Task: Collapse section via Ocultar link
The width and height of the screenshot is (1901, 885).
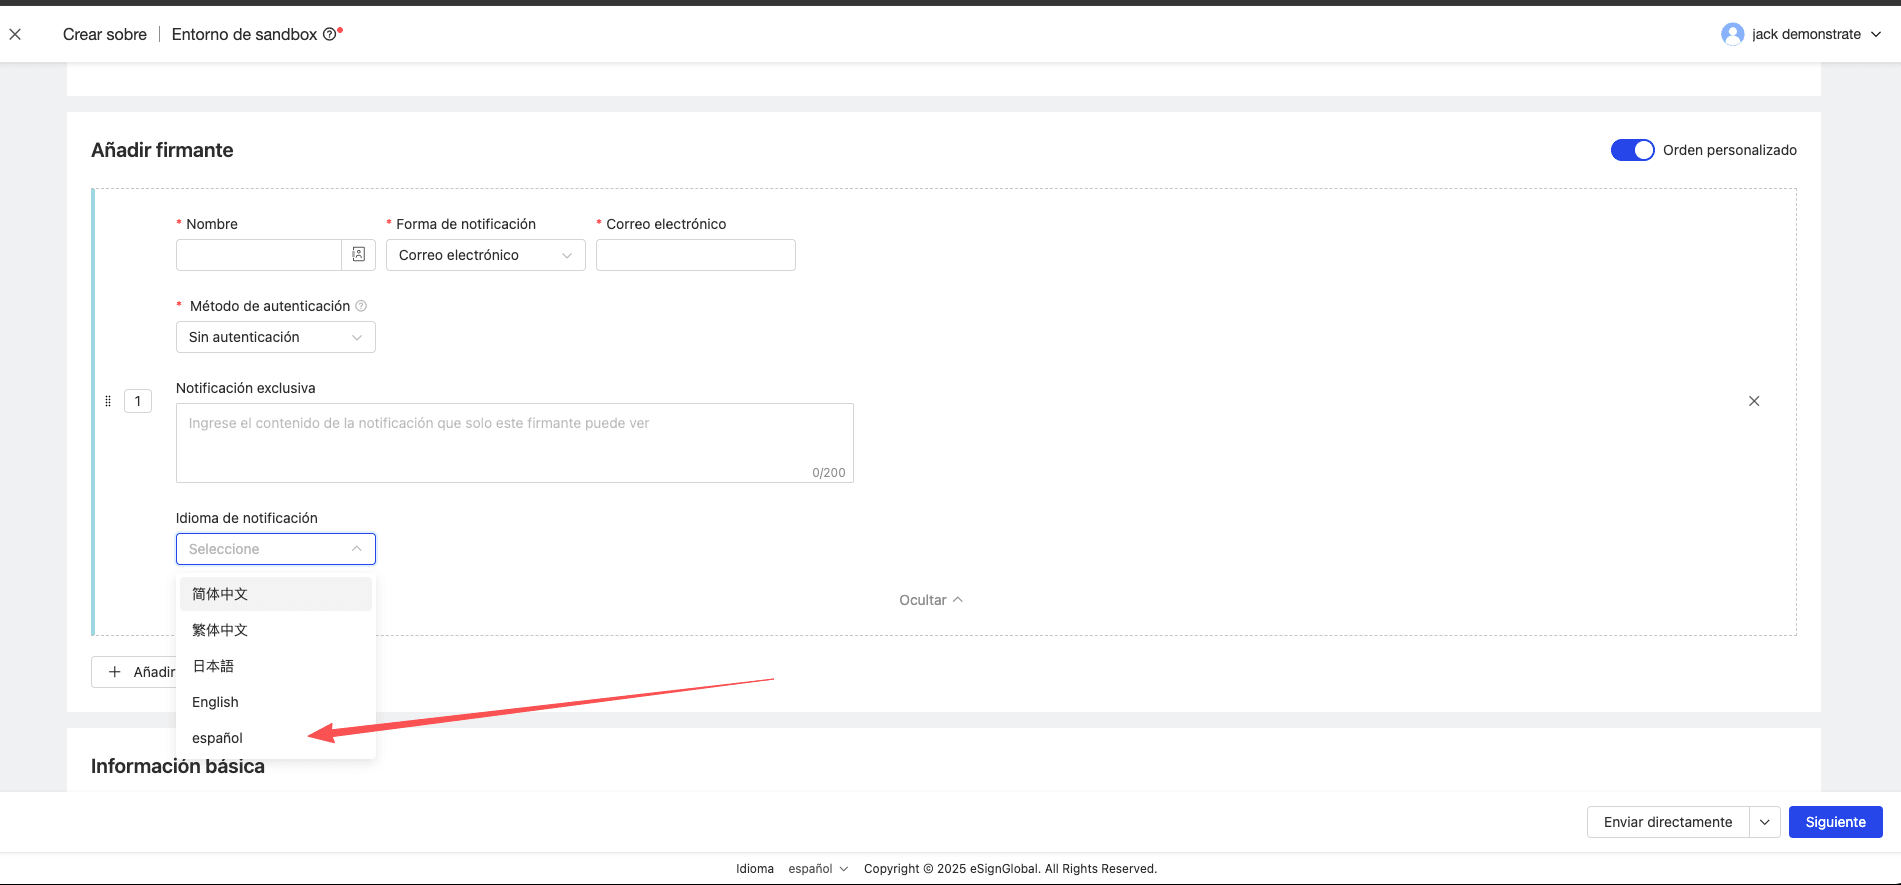Action: tap(930, 600)
